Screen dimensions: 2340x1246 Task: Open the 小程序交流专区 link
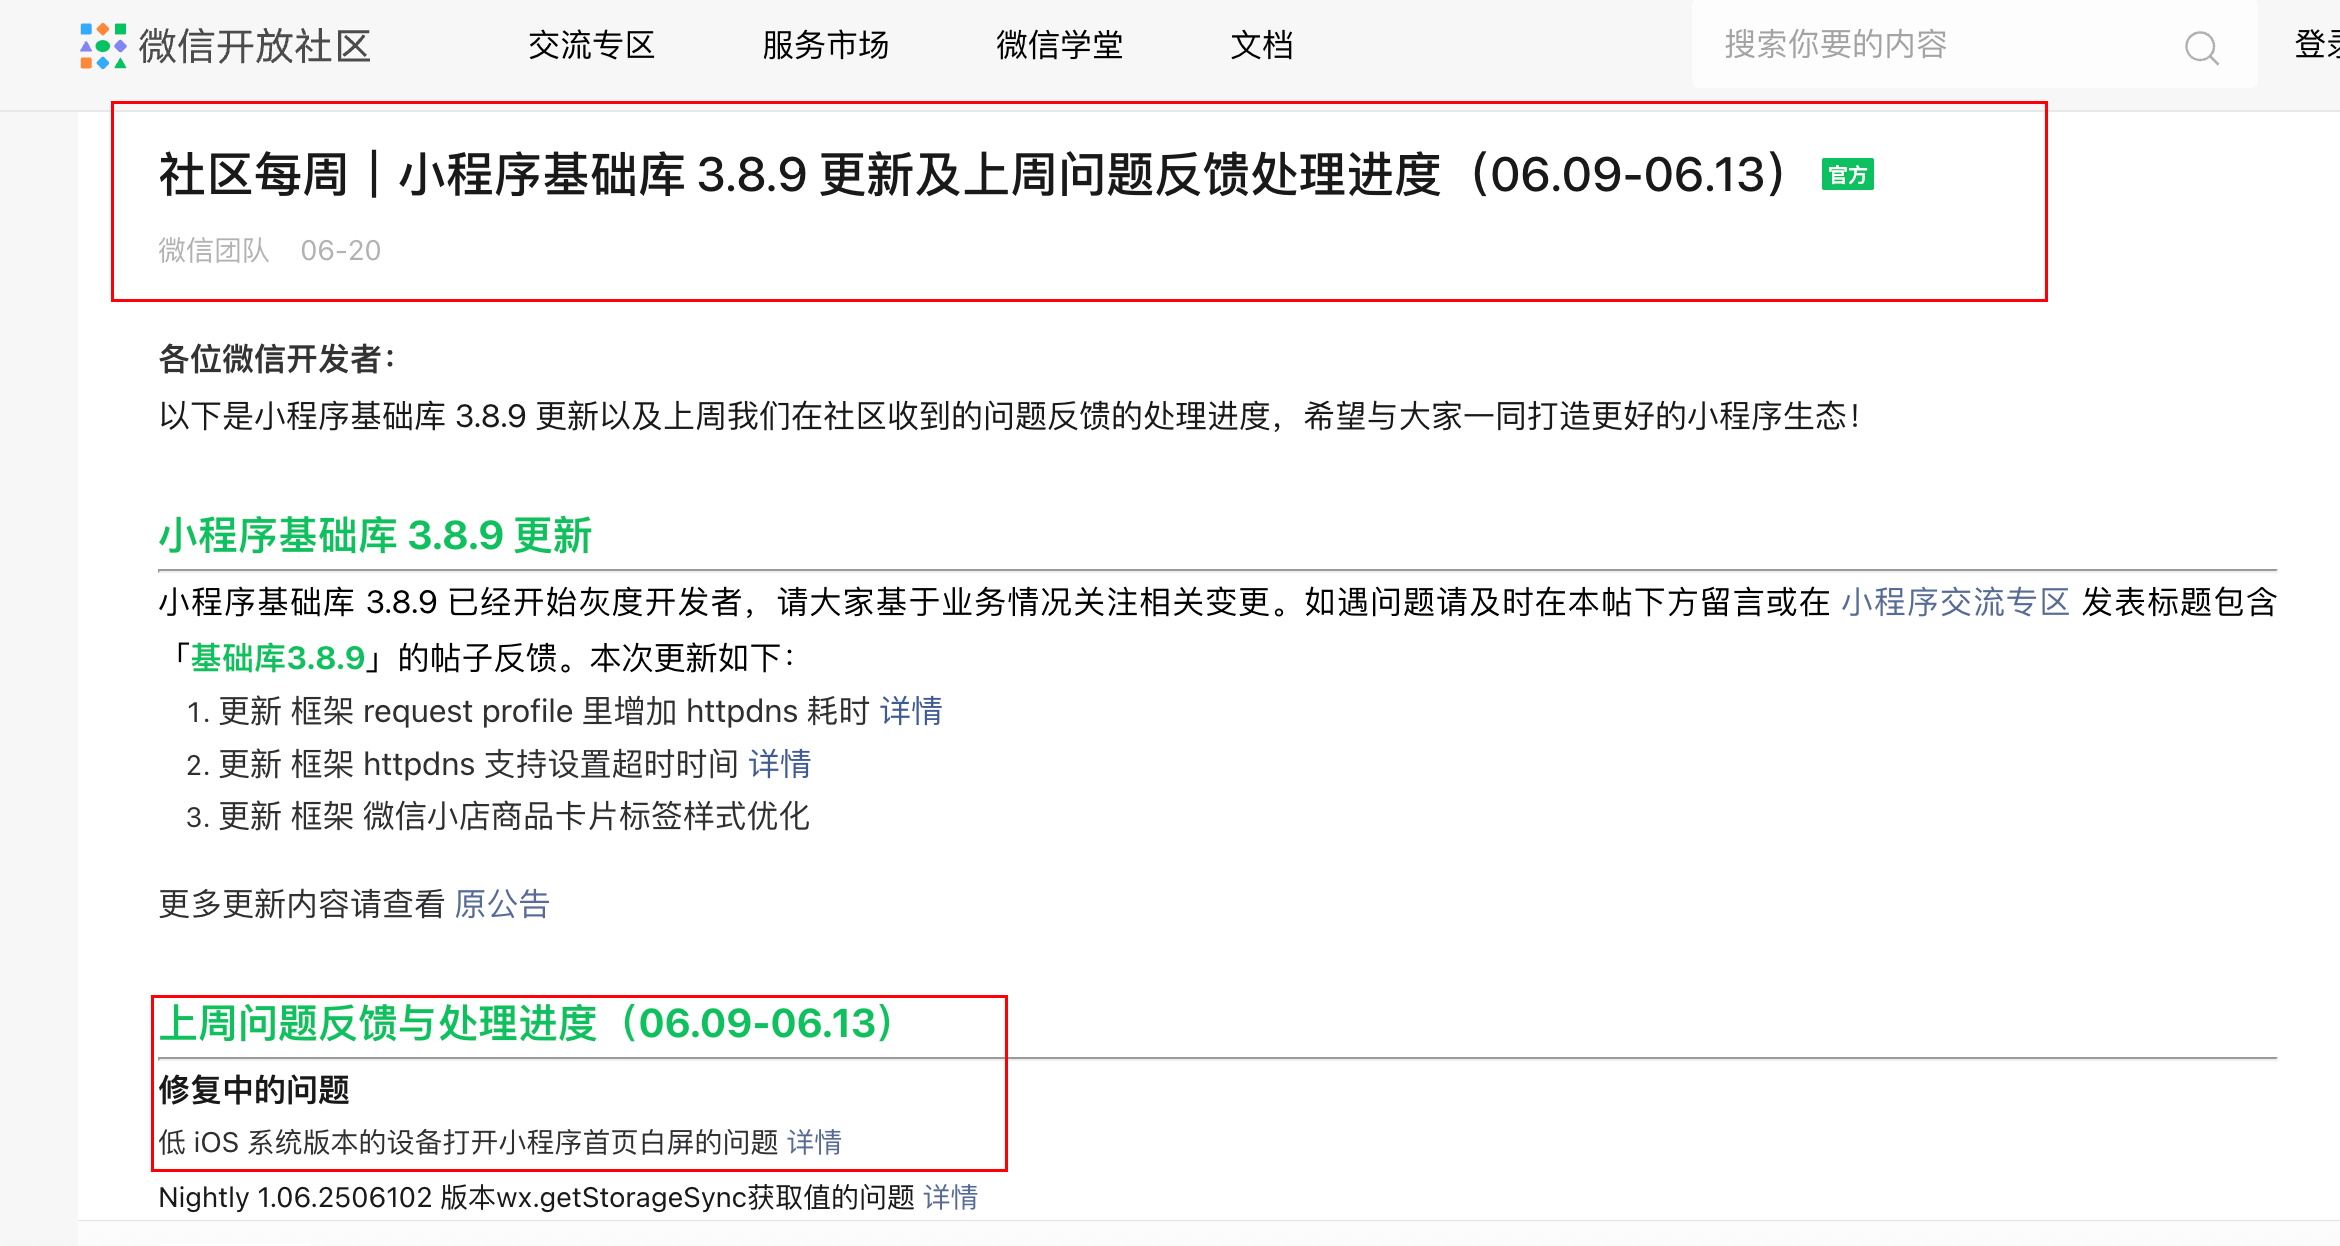coord(1955,602)
